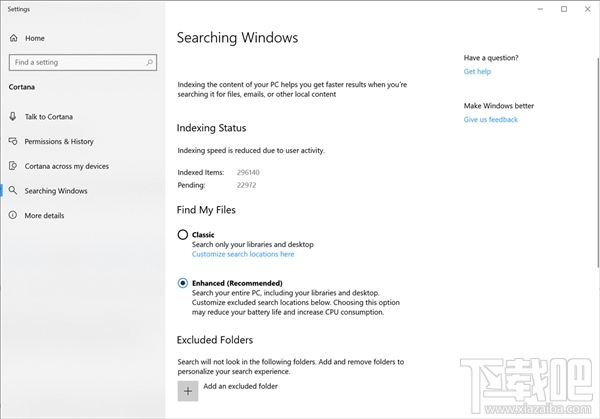This screenshot has width=600, height=419.
Task: Click the Permissions & History icon
Action: (13, 141)
